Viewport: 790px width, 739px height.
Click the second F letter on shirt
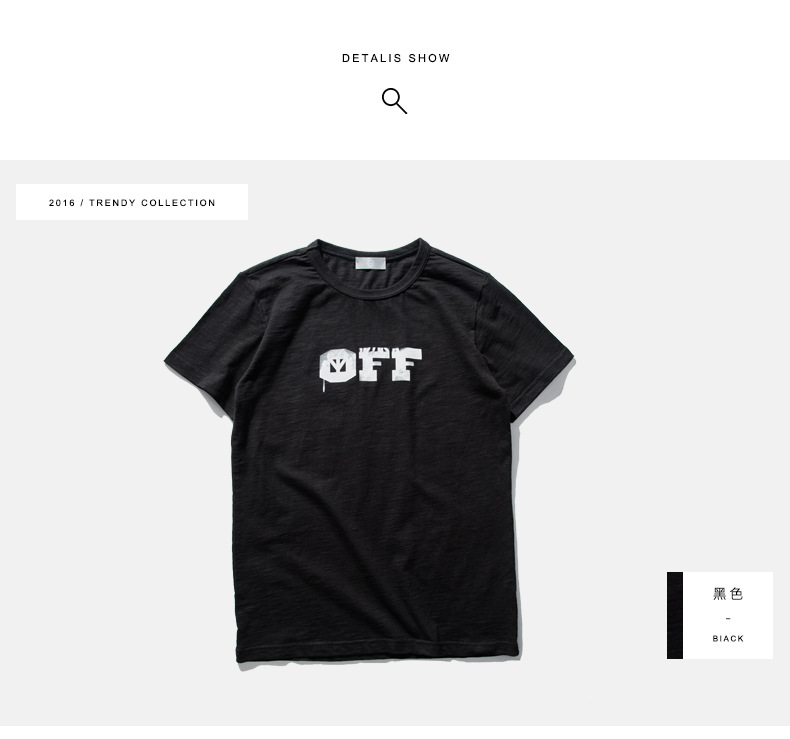pyautogui.click(x=406, y=364)
